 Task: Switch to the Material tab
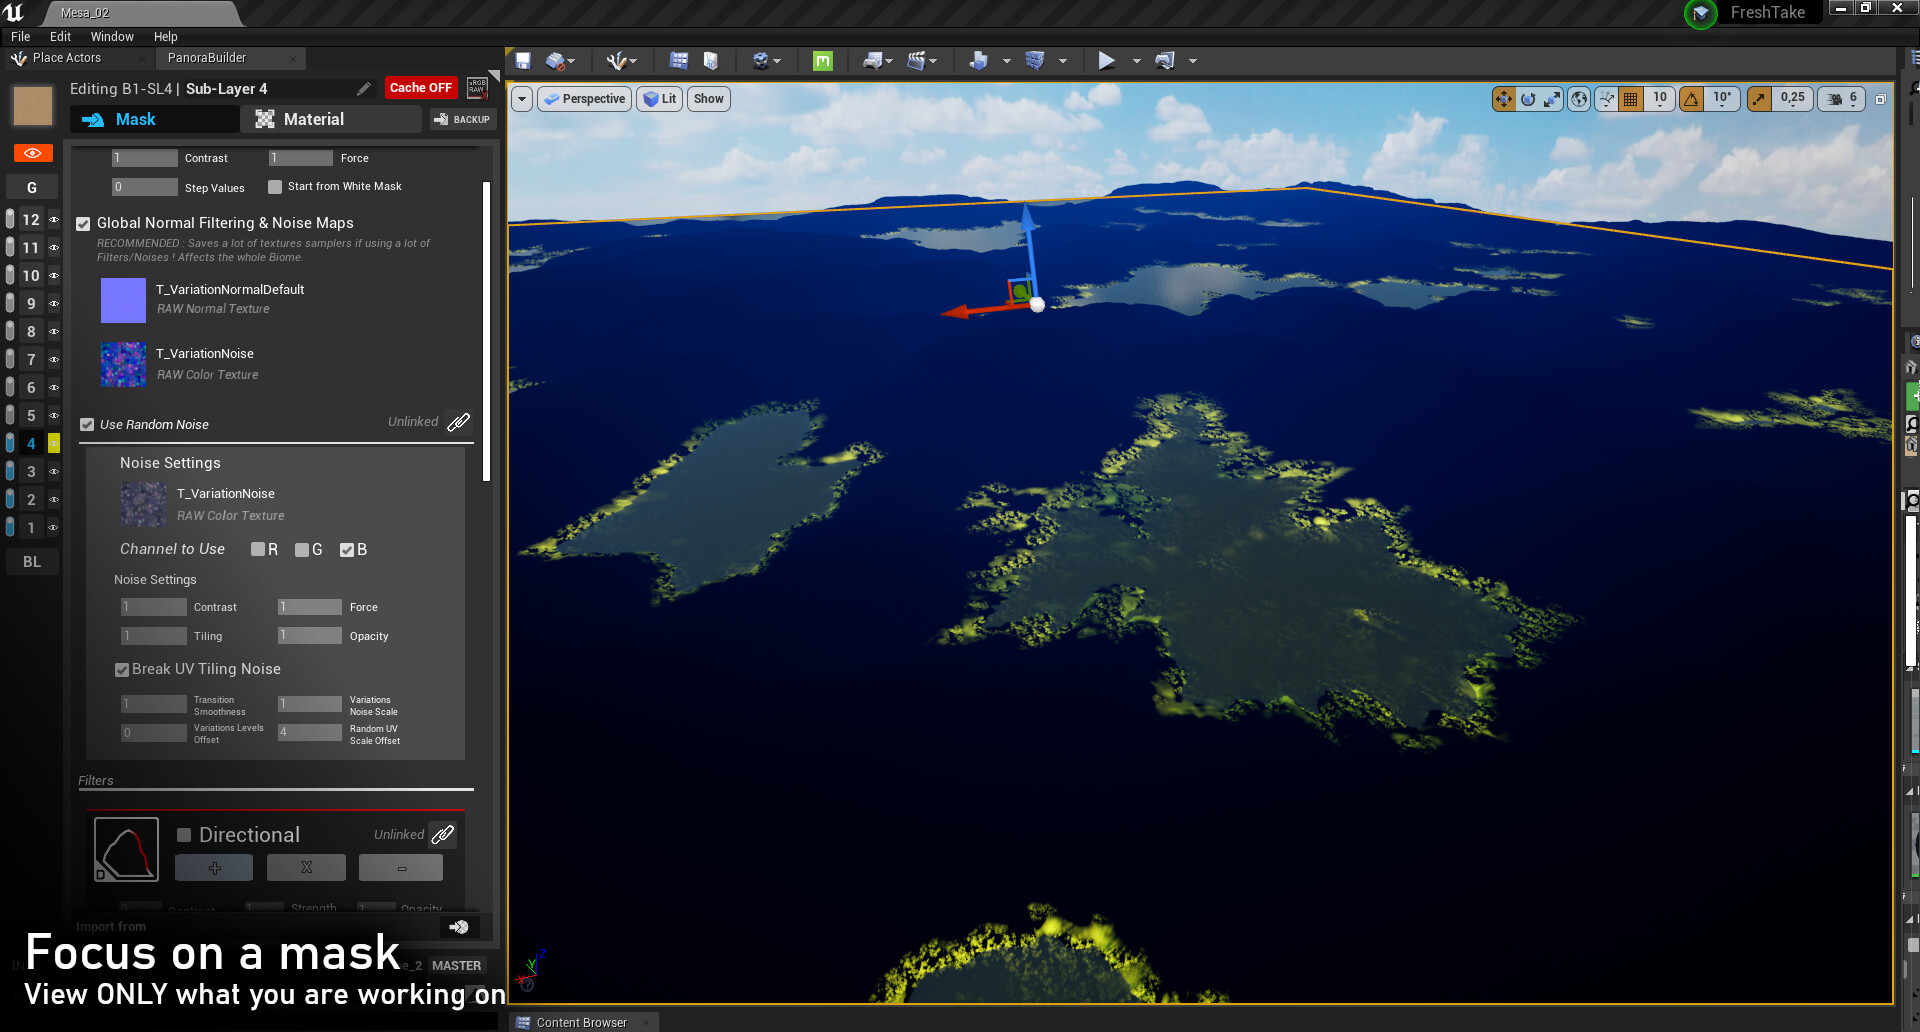(x=330, y=119)
